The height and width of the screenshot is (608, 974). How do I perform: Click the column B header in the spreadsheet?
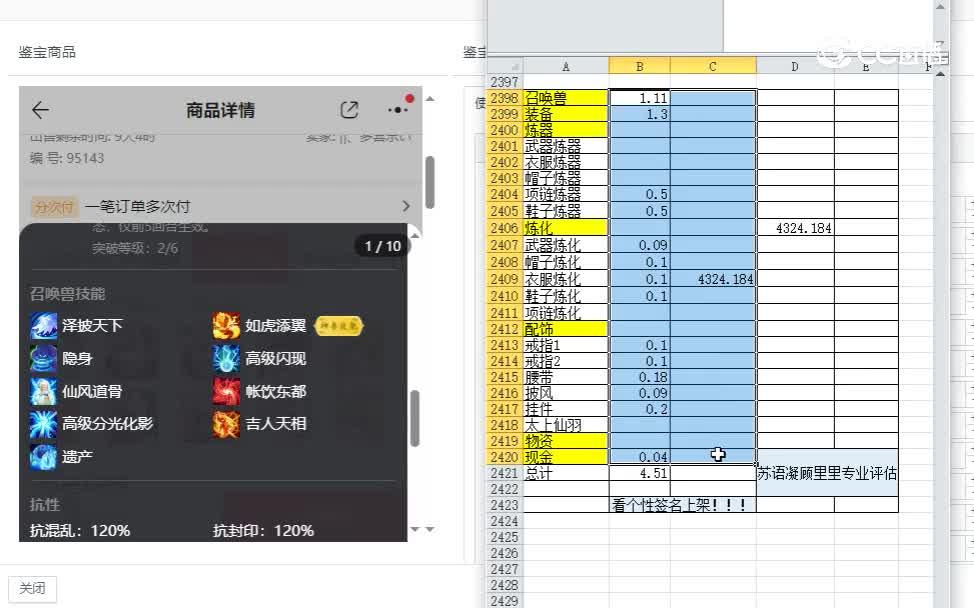(639, 65)
